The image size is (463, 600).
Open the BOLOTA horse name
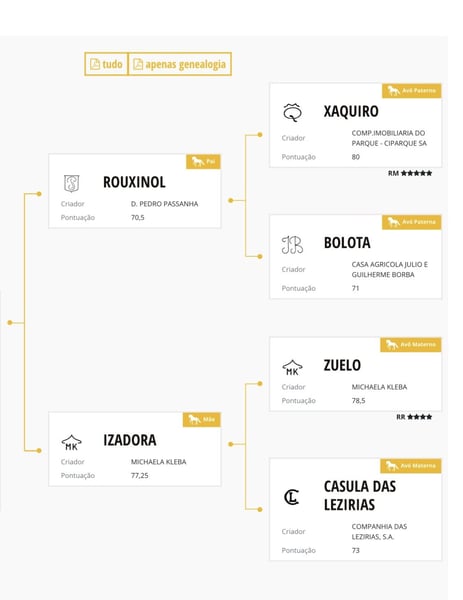click(347, 243)
